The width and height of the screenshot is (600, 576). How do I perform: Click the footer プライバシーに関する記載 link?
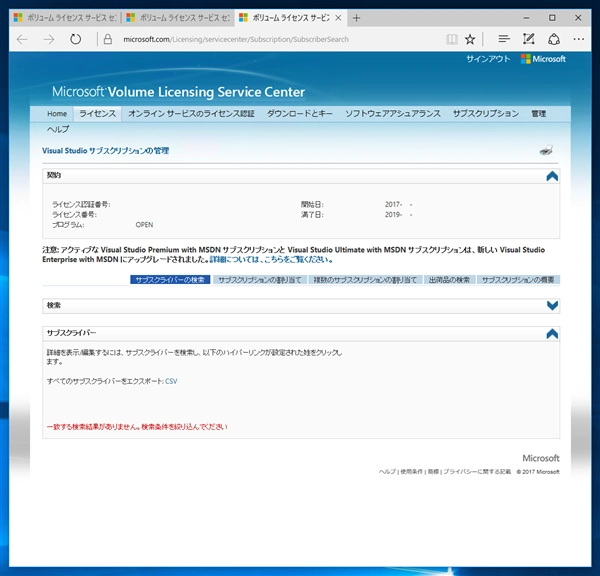click(477, 472)
